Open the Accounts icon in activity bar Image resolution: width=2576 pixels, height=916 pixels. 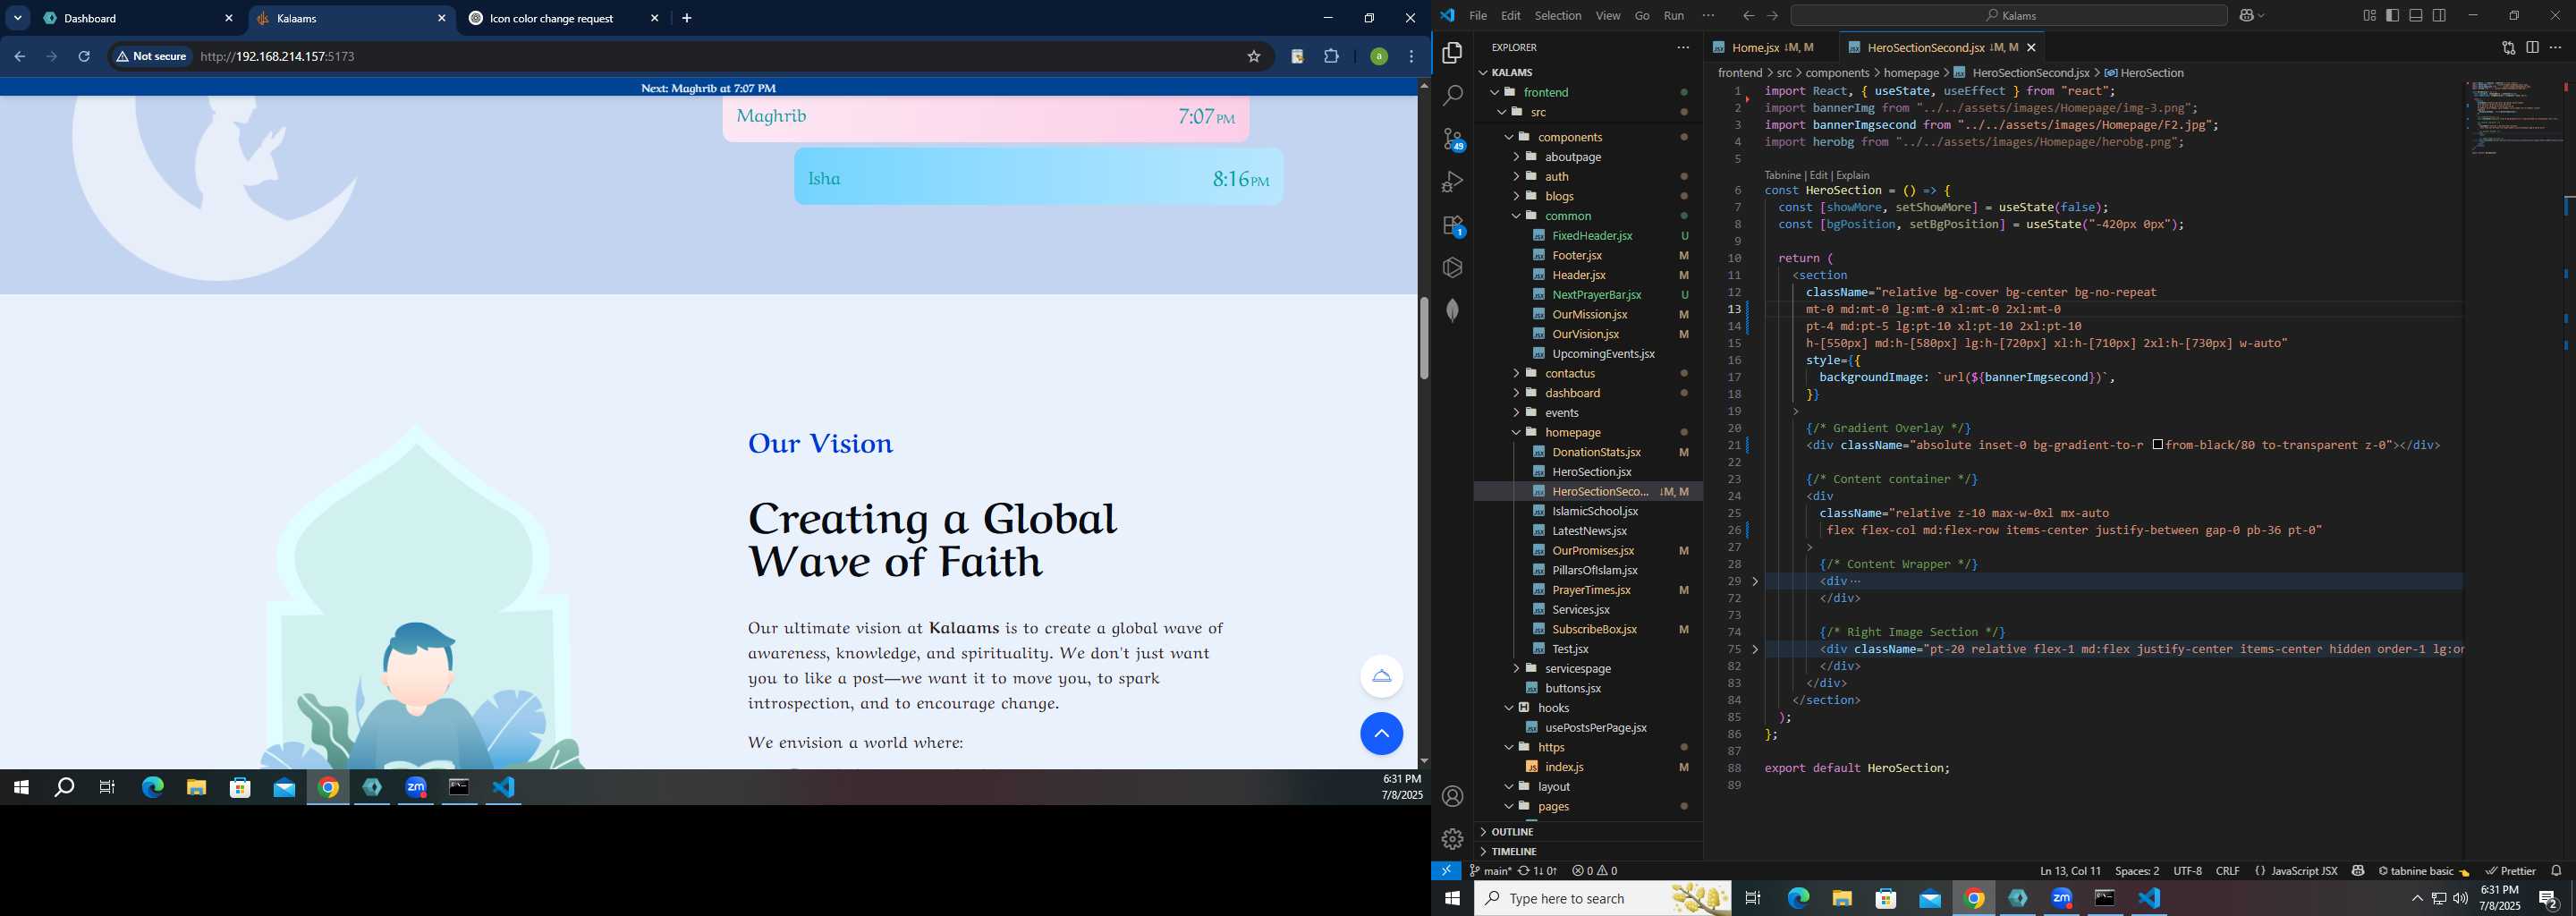coord(1452,796)
